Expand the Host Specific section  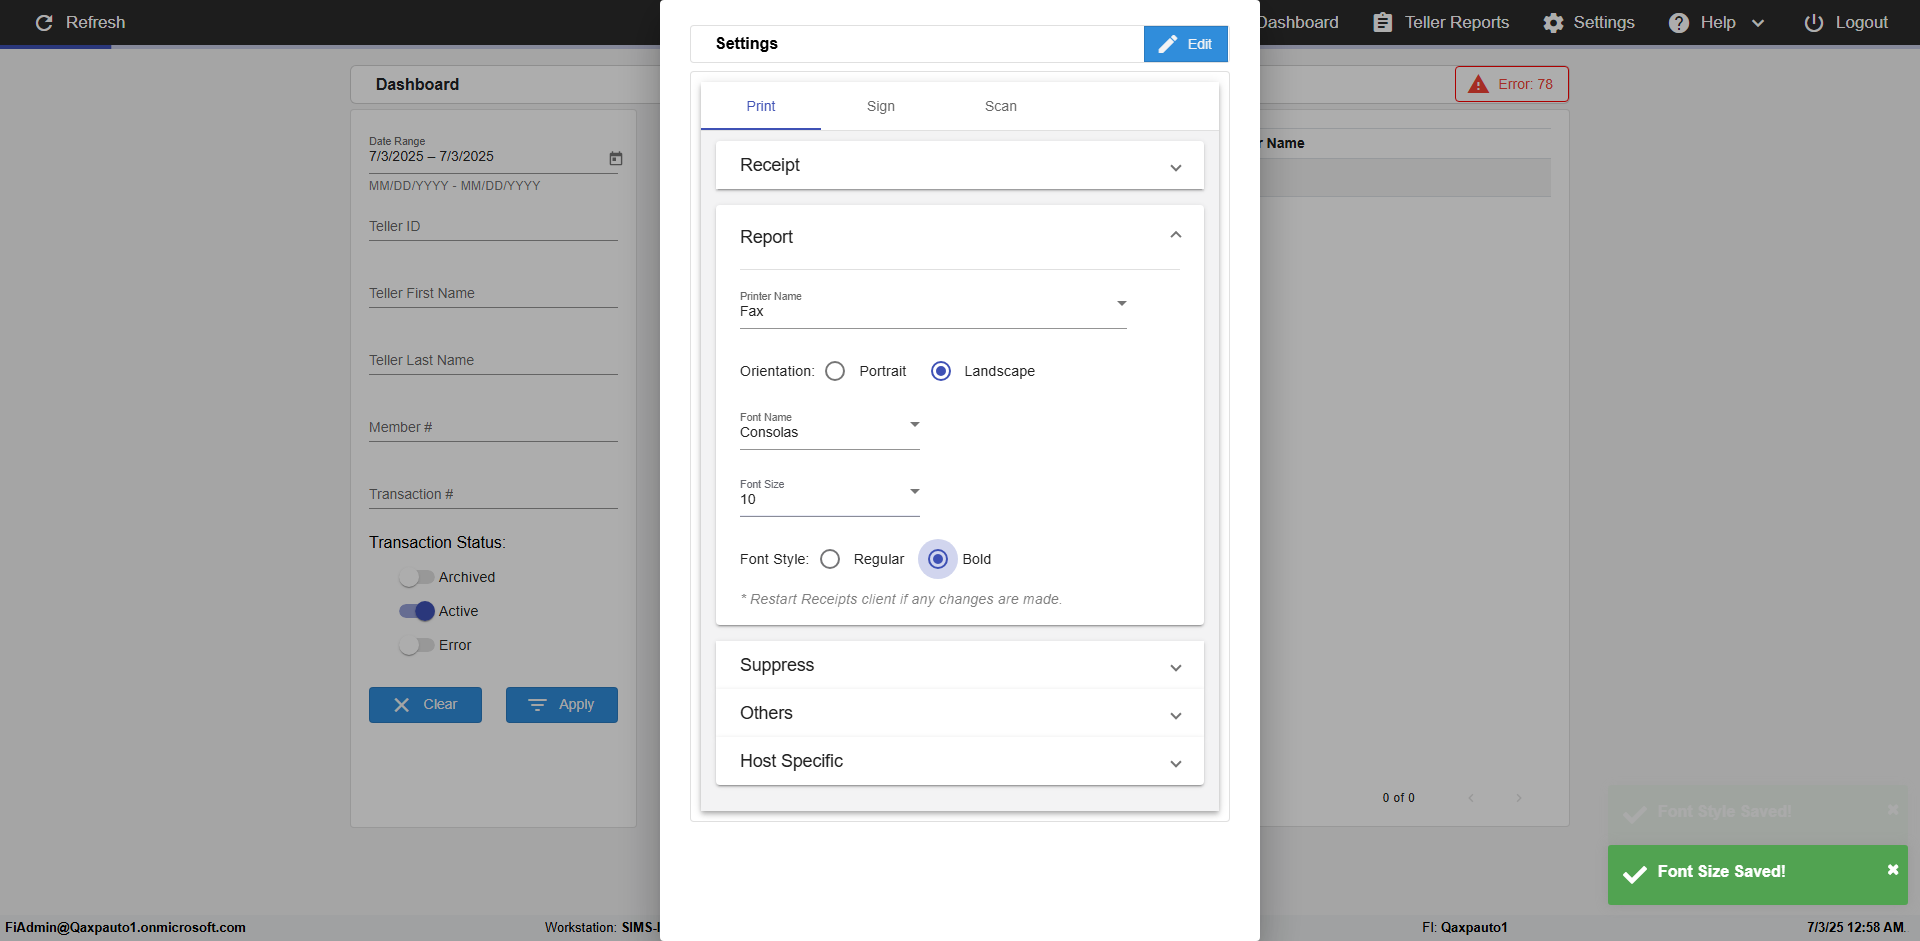coord(960,761)
